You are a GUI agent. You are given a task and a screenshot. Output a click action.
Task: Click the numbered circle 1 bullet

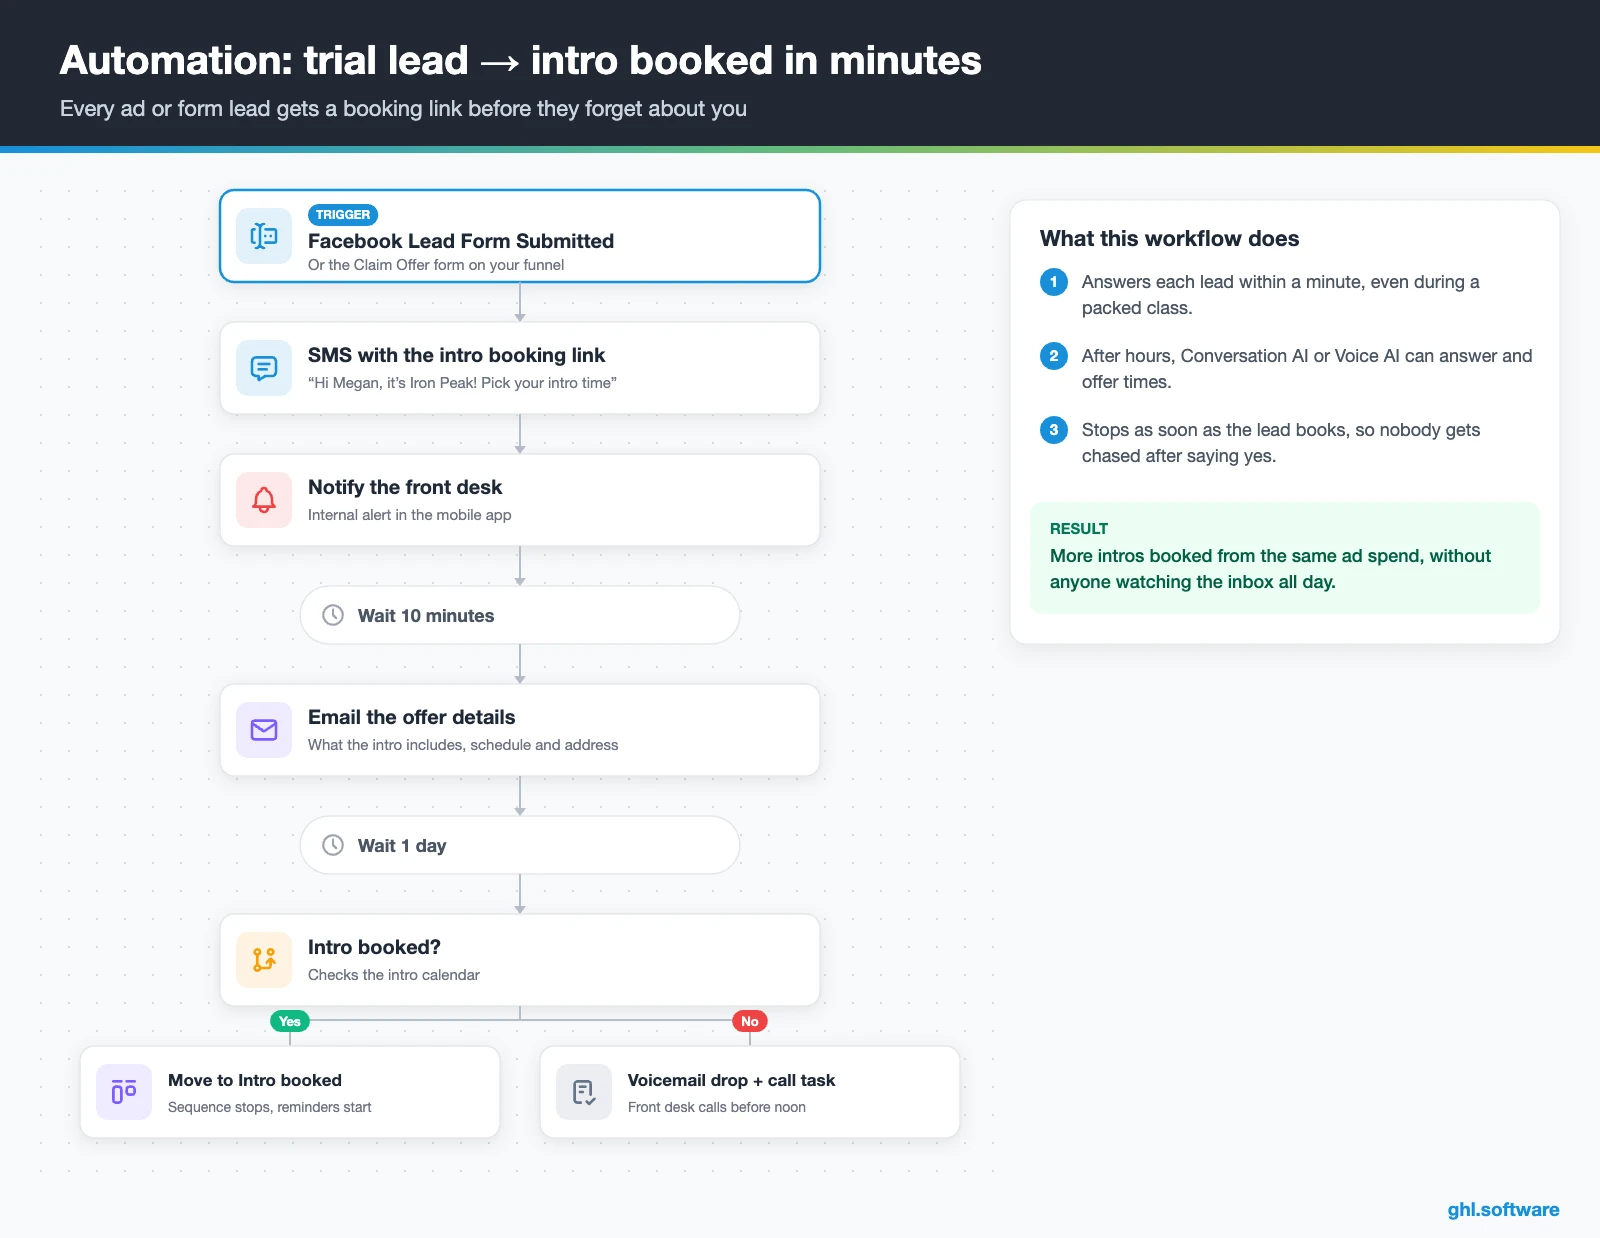1054,282
